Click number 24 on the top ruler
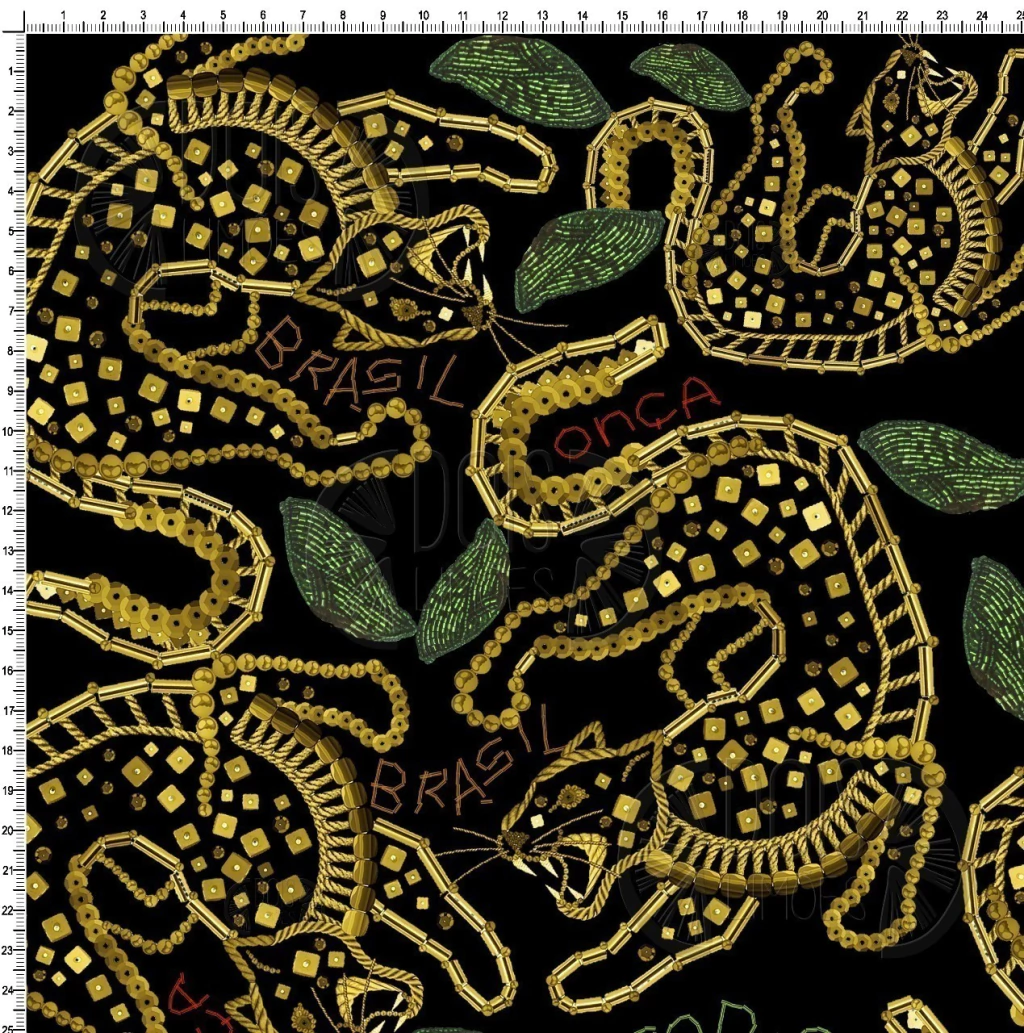This screenshot has width=1024, height=1033. click(x=981, y=15)
